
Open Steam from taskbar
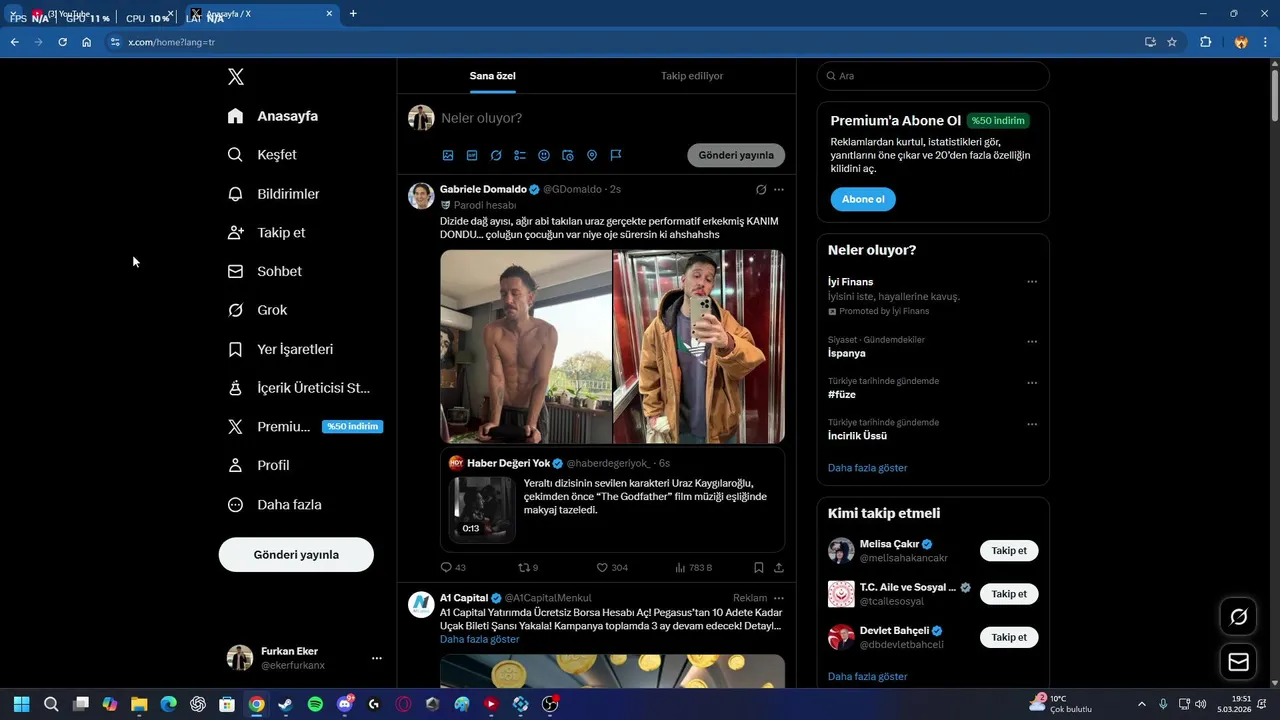click(x=286, y=704)
